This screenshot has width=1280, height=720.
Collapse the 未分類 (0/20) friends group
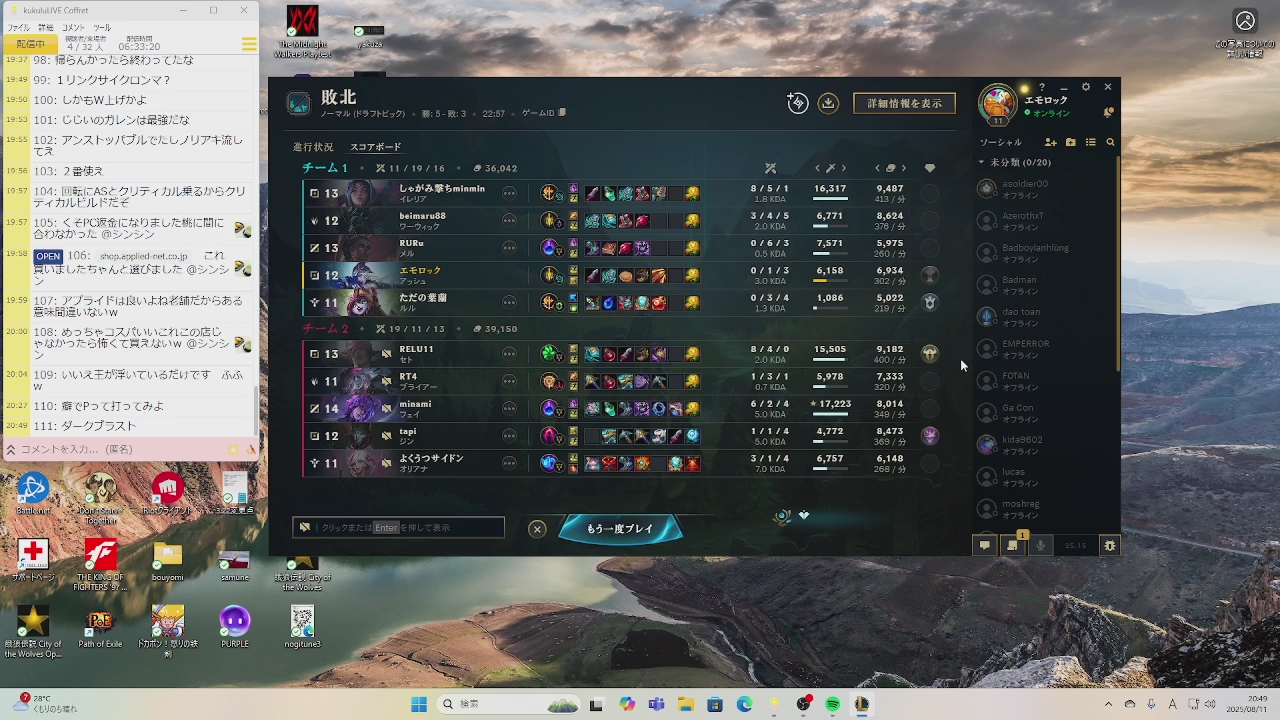981,162
